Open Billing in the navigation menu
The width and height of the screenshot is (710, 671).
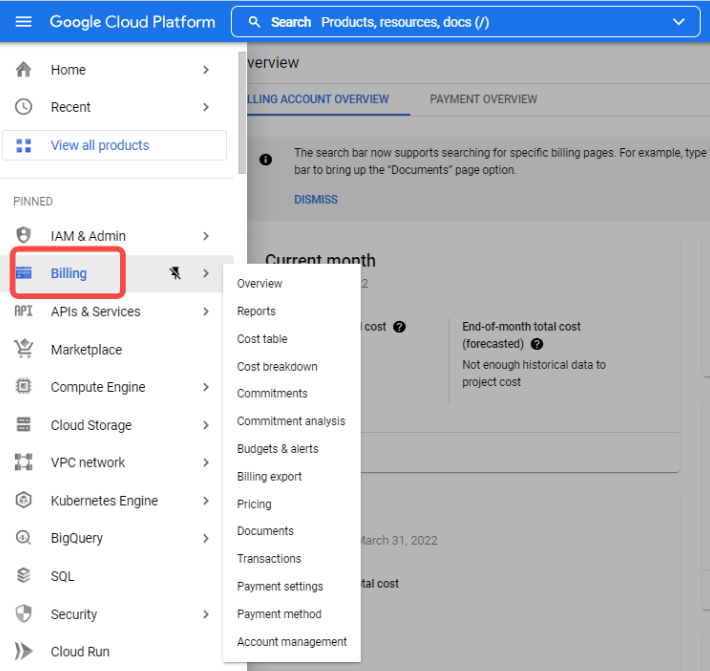point(68,273)
